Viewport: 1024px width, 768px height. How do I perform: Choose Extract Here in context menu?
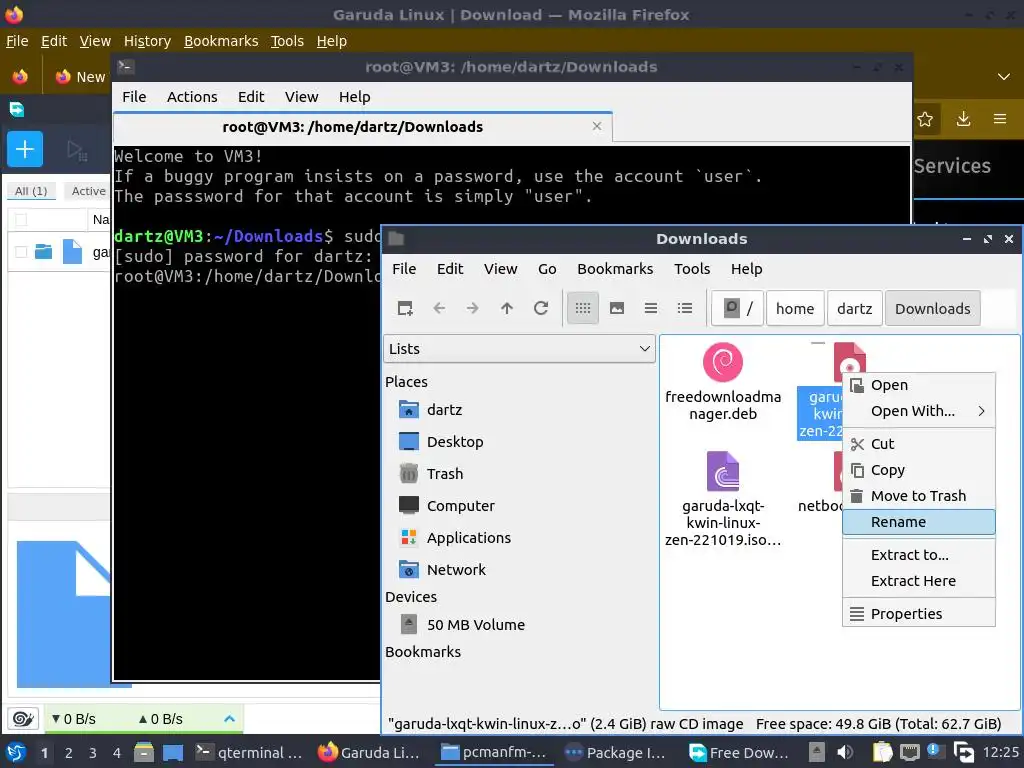918,581
